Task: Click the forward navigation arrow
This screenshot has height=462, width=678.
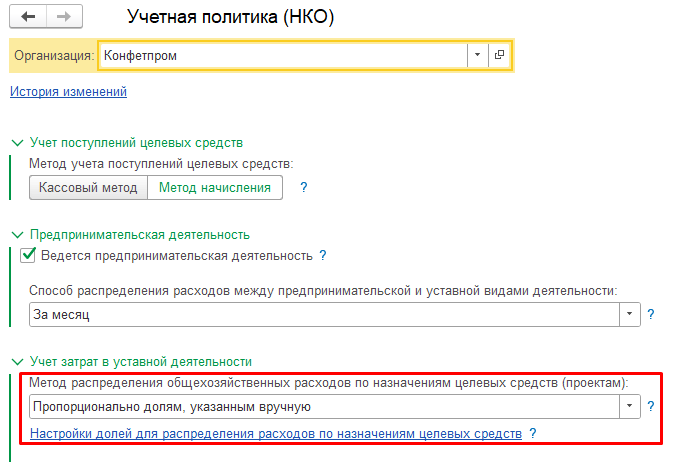Action: click(x=63, y=17)
